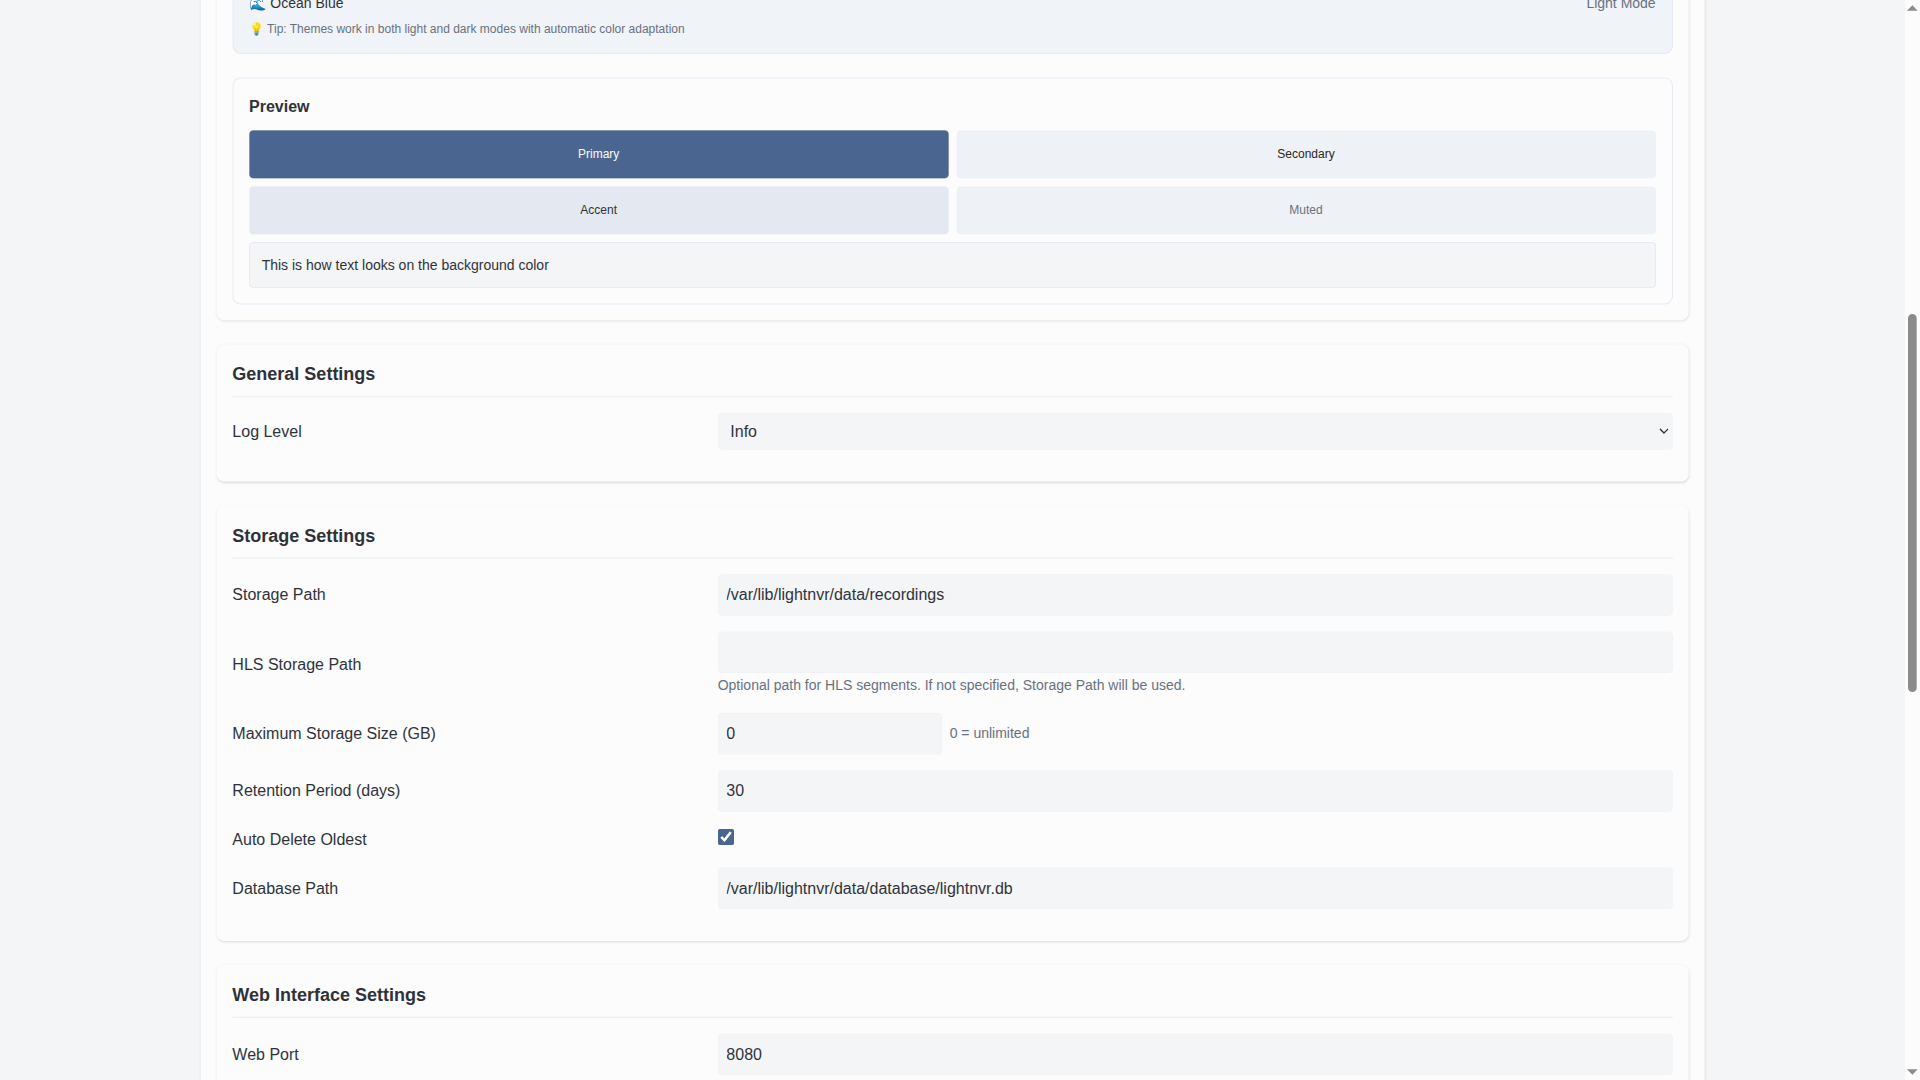Click the Ocean Blue wave icon

(257, 5)
